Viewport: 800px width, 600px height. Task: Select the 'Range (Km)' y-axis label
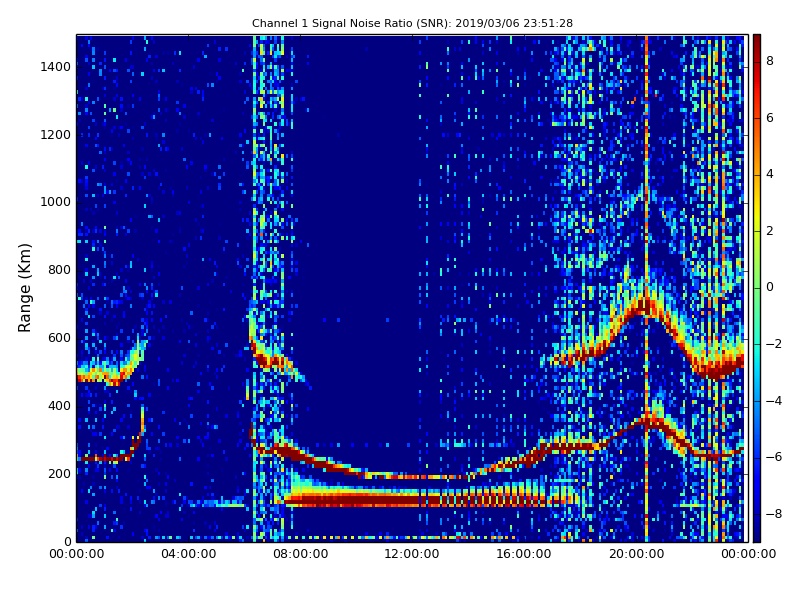coord(24,288)
